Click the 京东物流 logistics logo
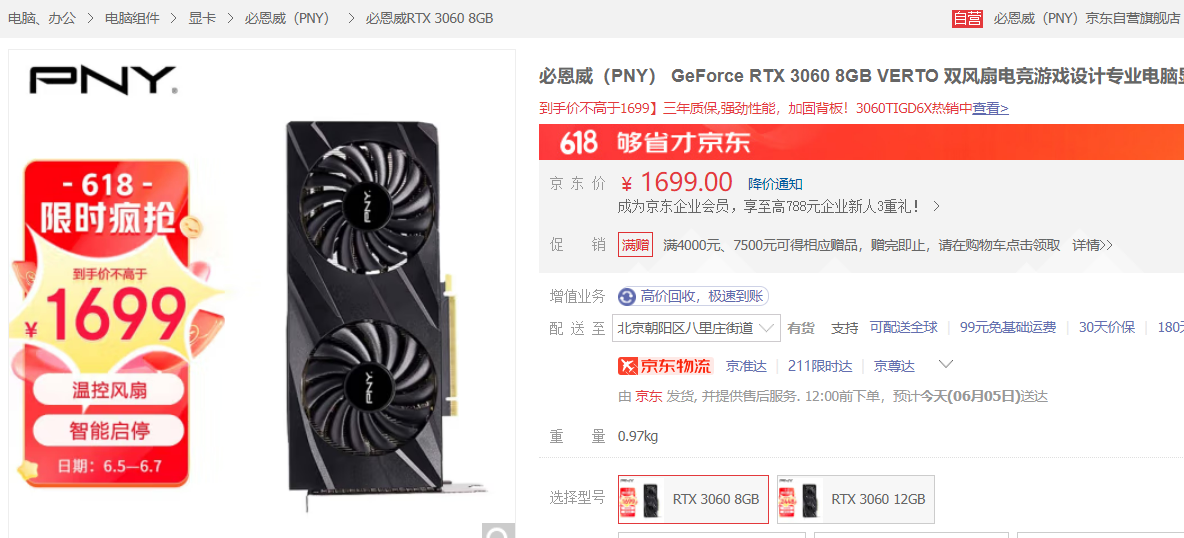The width and height of the screenshot is (1184, 538). pyautogui.click(x=665, y=366)
